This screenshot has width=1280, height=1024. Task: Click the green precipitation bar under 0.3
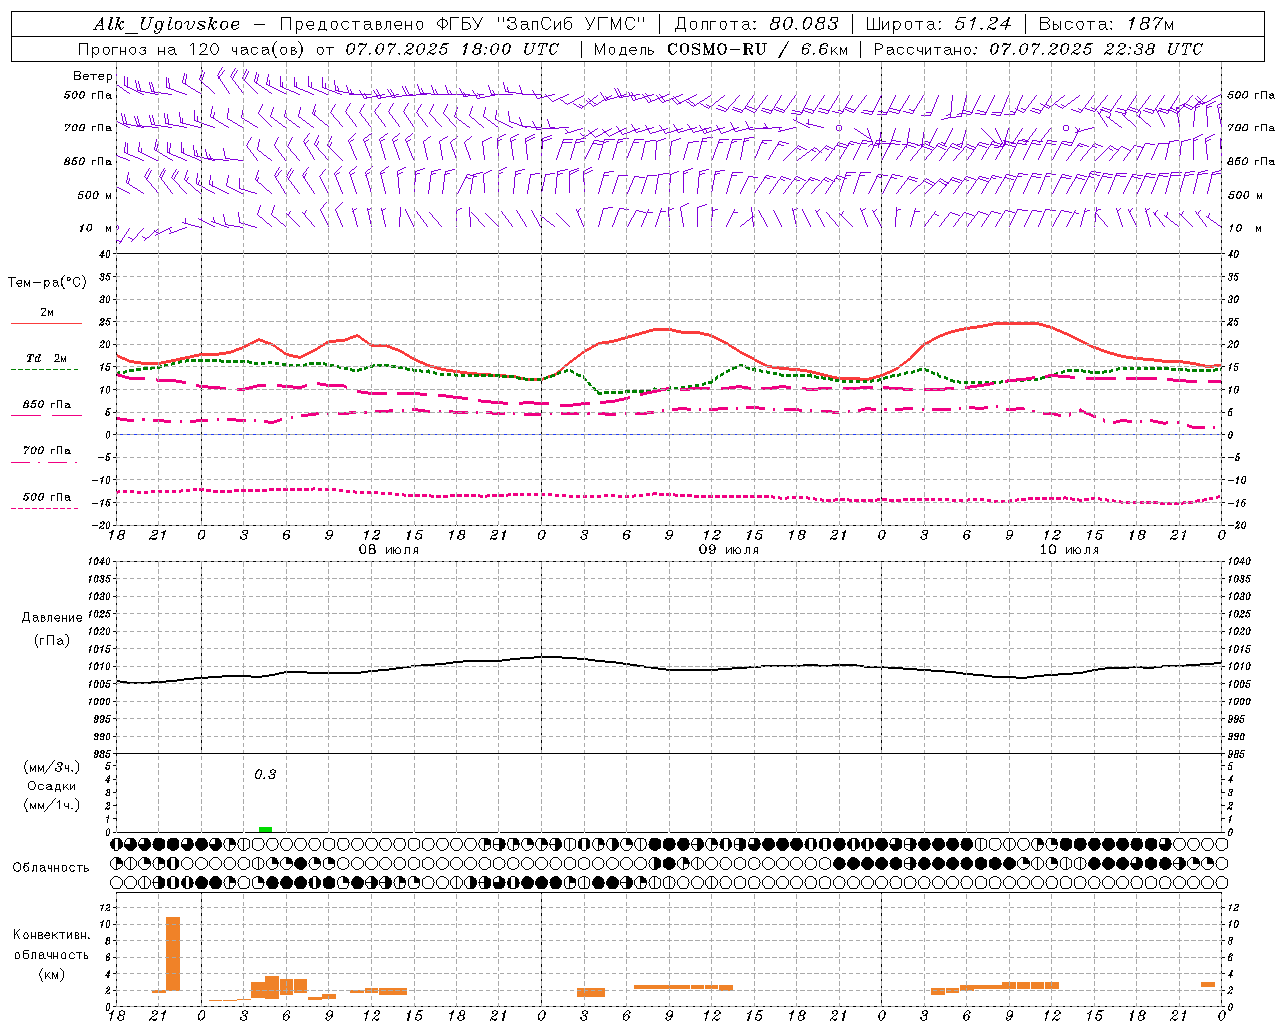click(x=265, y=829)
